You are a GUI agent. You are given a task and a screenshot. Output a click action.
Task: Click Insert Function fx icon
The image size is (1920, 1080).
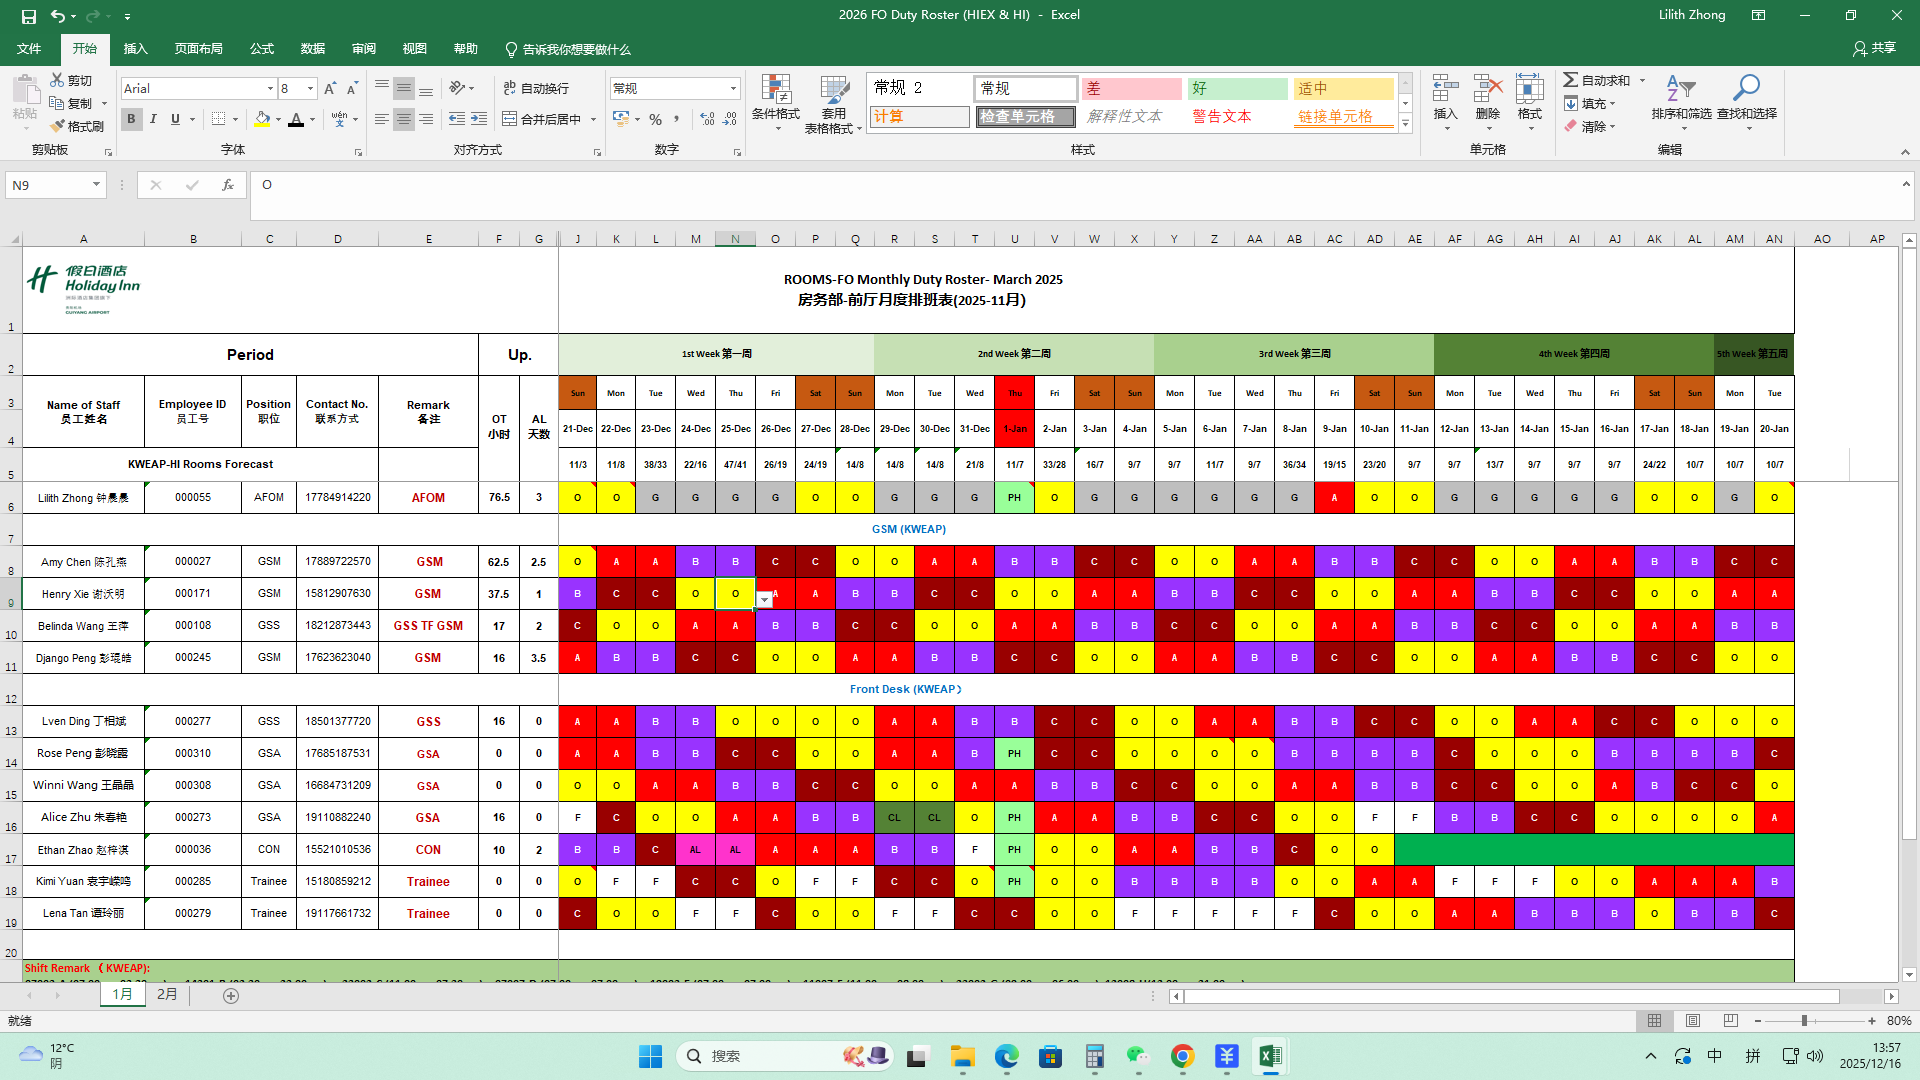click(228, 185)
